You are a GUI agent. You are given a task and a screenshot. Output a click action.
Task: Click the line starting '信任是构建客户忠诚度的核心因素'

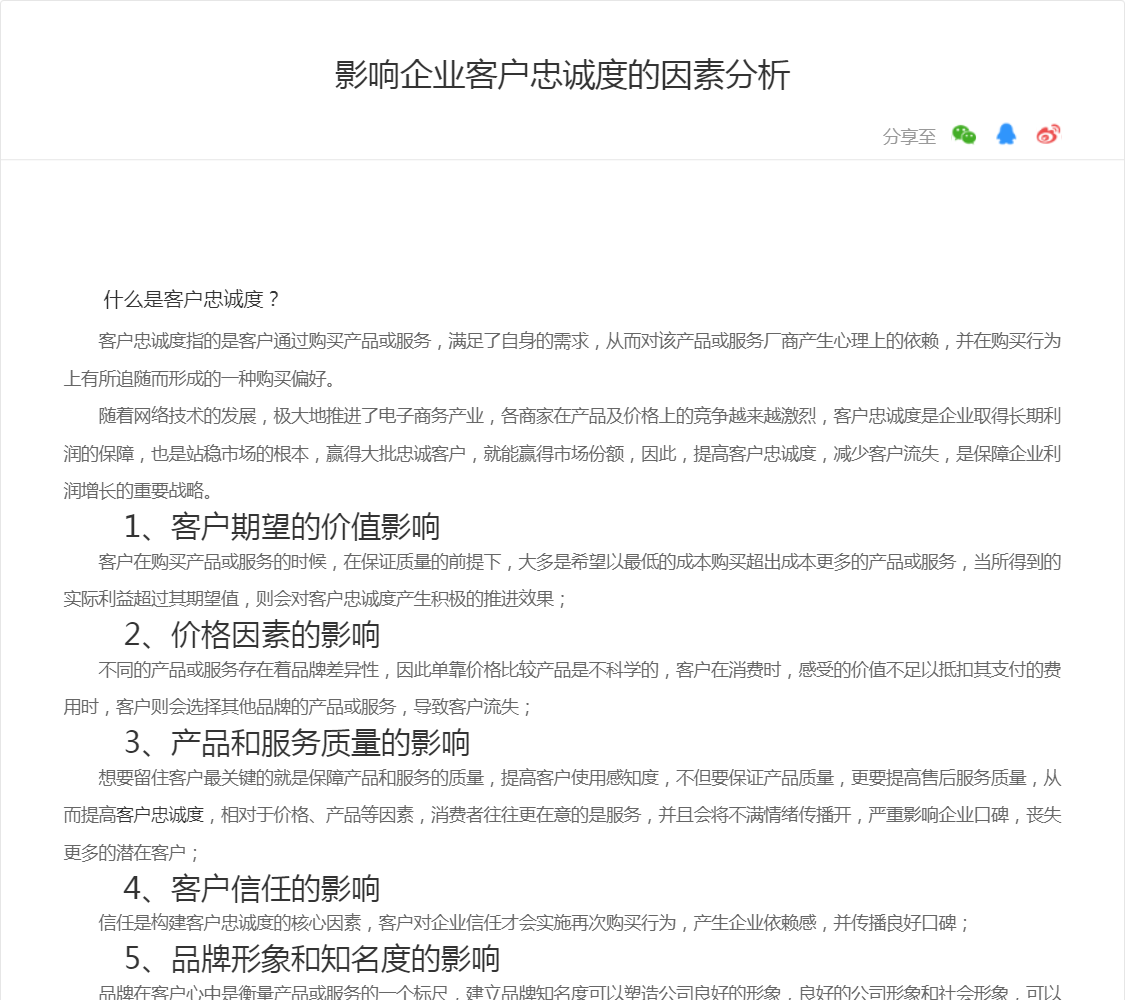tap(535, 923)
